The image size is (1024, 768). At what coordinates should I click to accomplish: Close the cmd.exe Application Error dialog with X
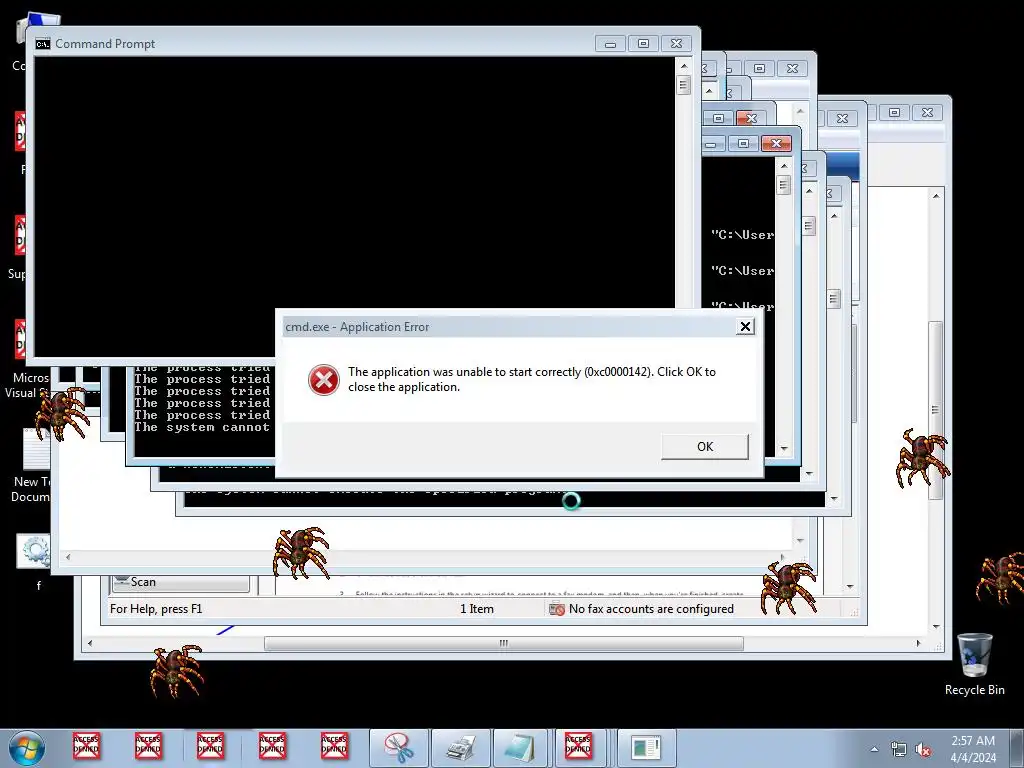745,327
